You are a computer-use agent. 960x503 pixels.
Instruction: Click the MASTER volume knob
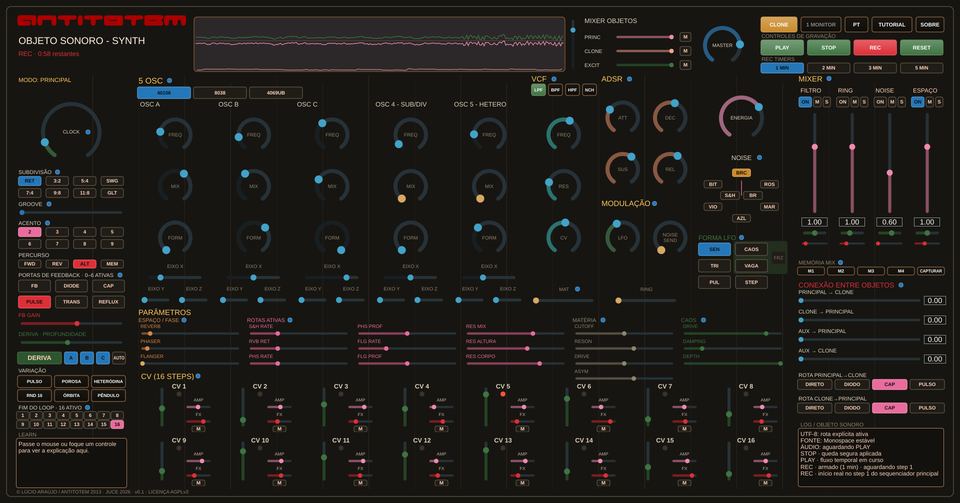tap(722, 45)
